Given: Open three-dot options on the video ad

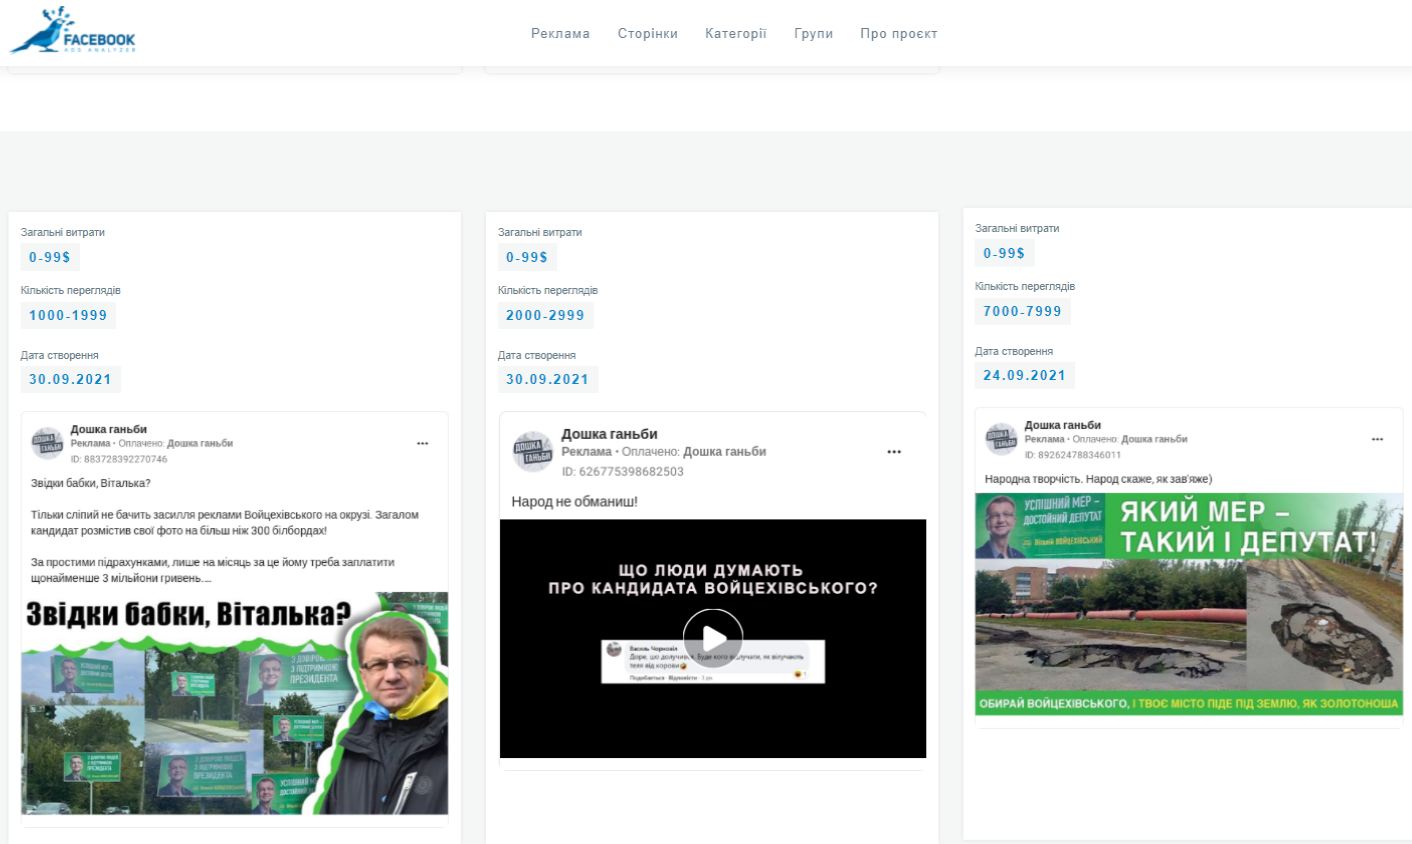Looking at the screenshot, I should tap(893, 452).
